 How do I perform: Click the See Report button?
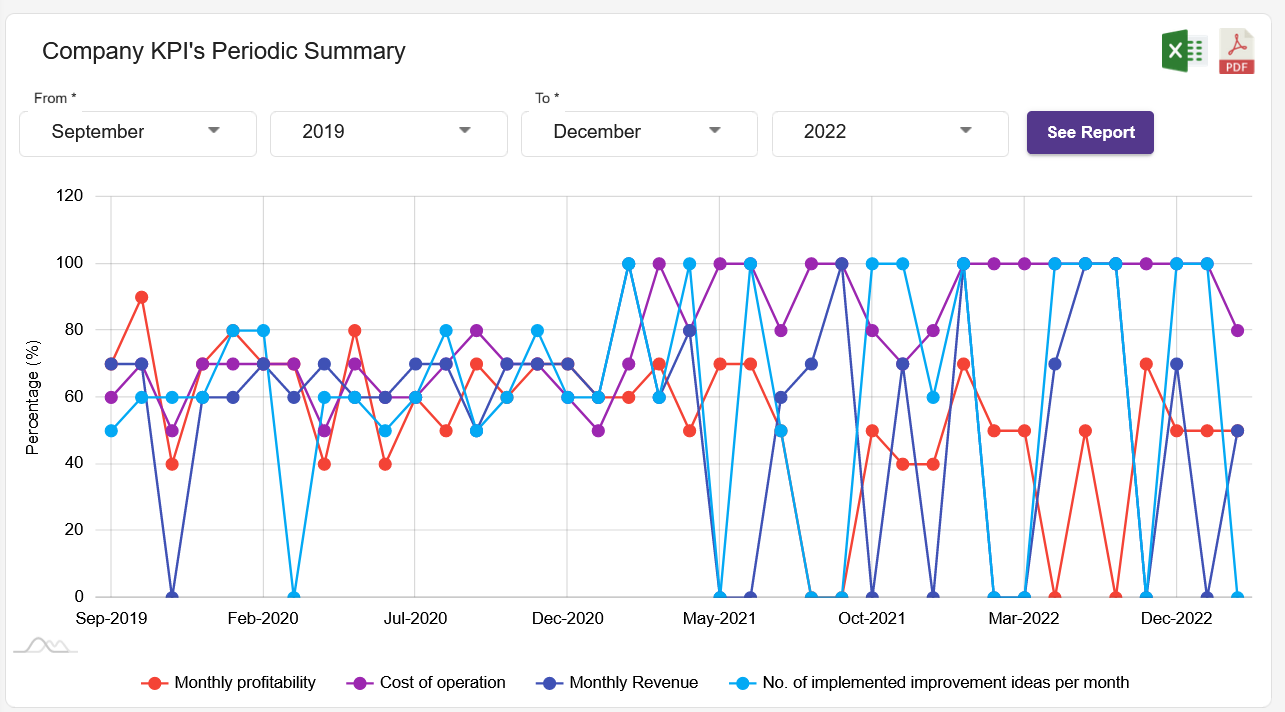1090,132
